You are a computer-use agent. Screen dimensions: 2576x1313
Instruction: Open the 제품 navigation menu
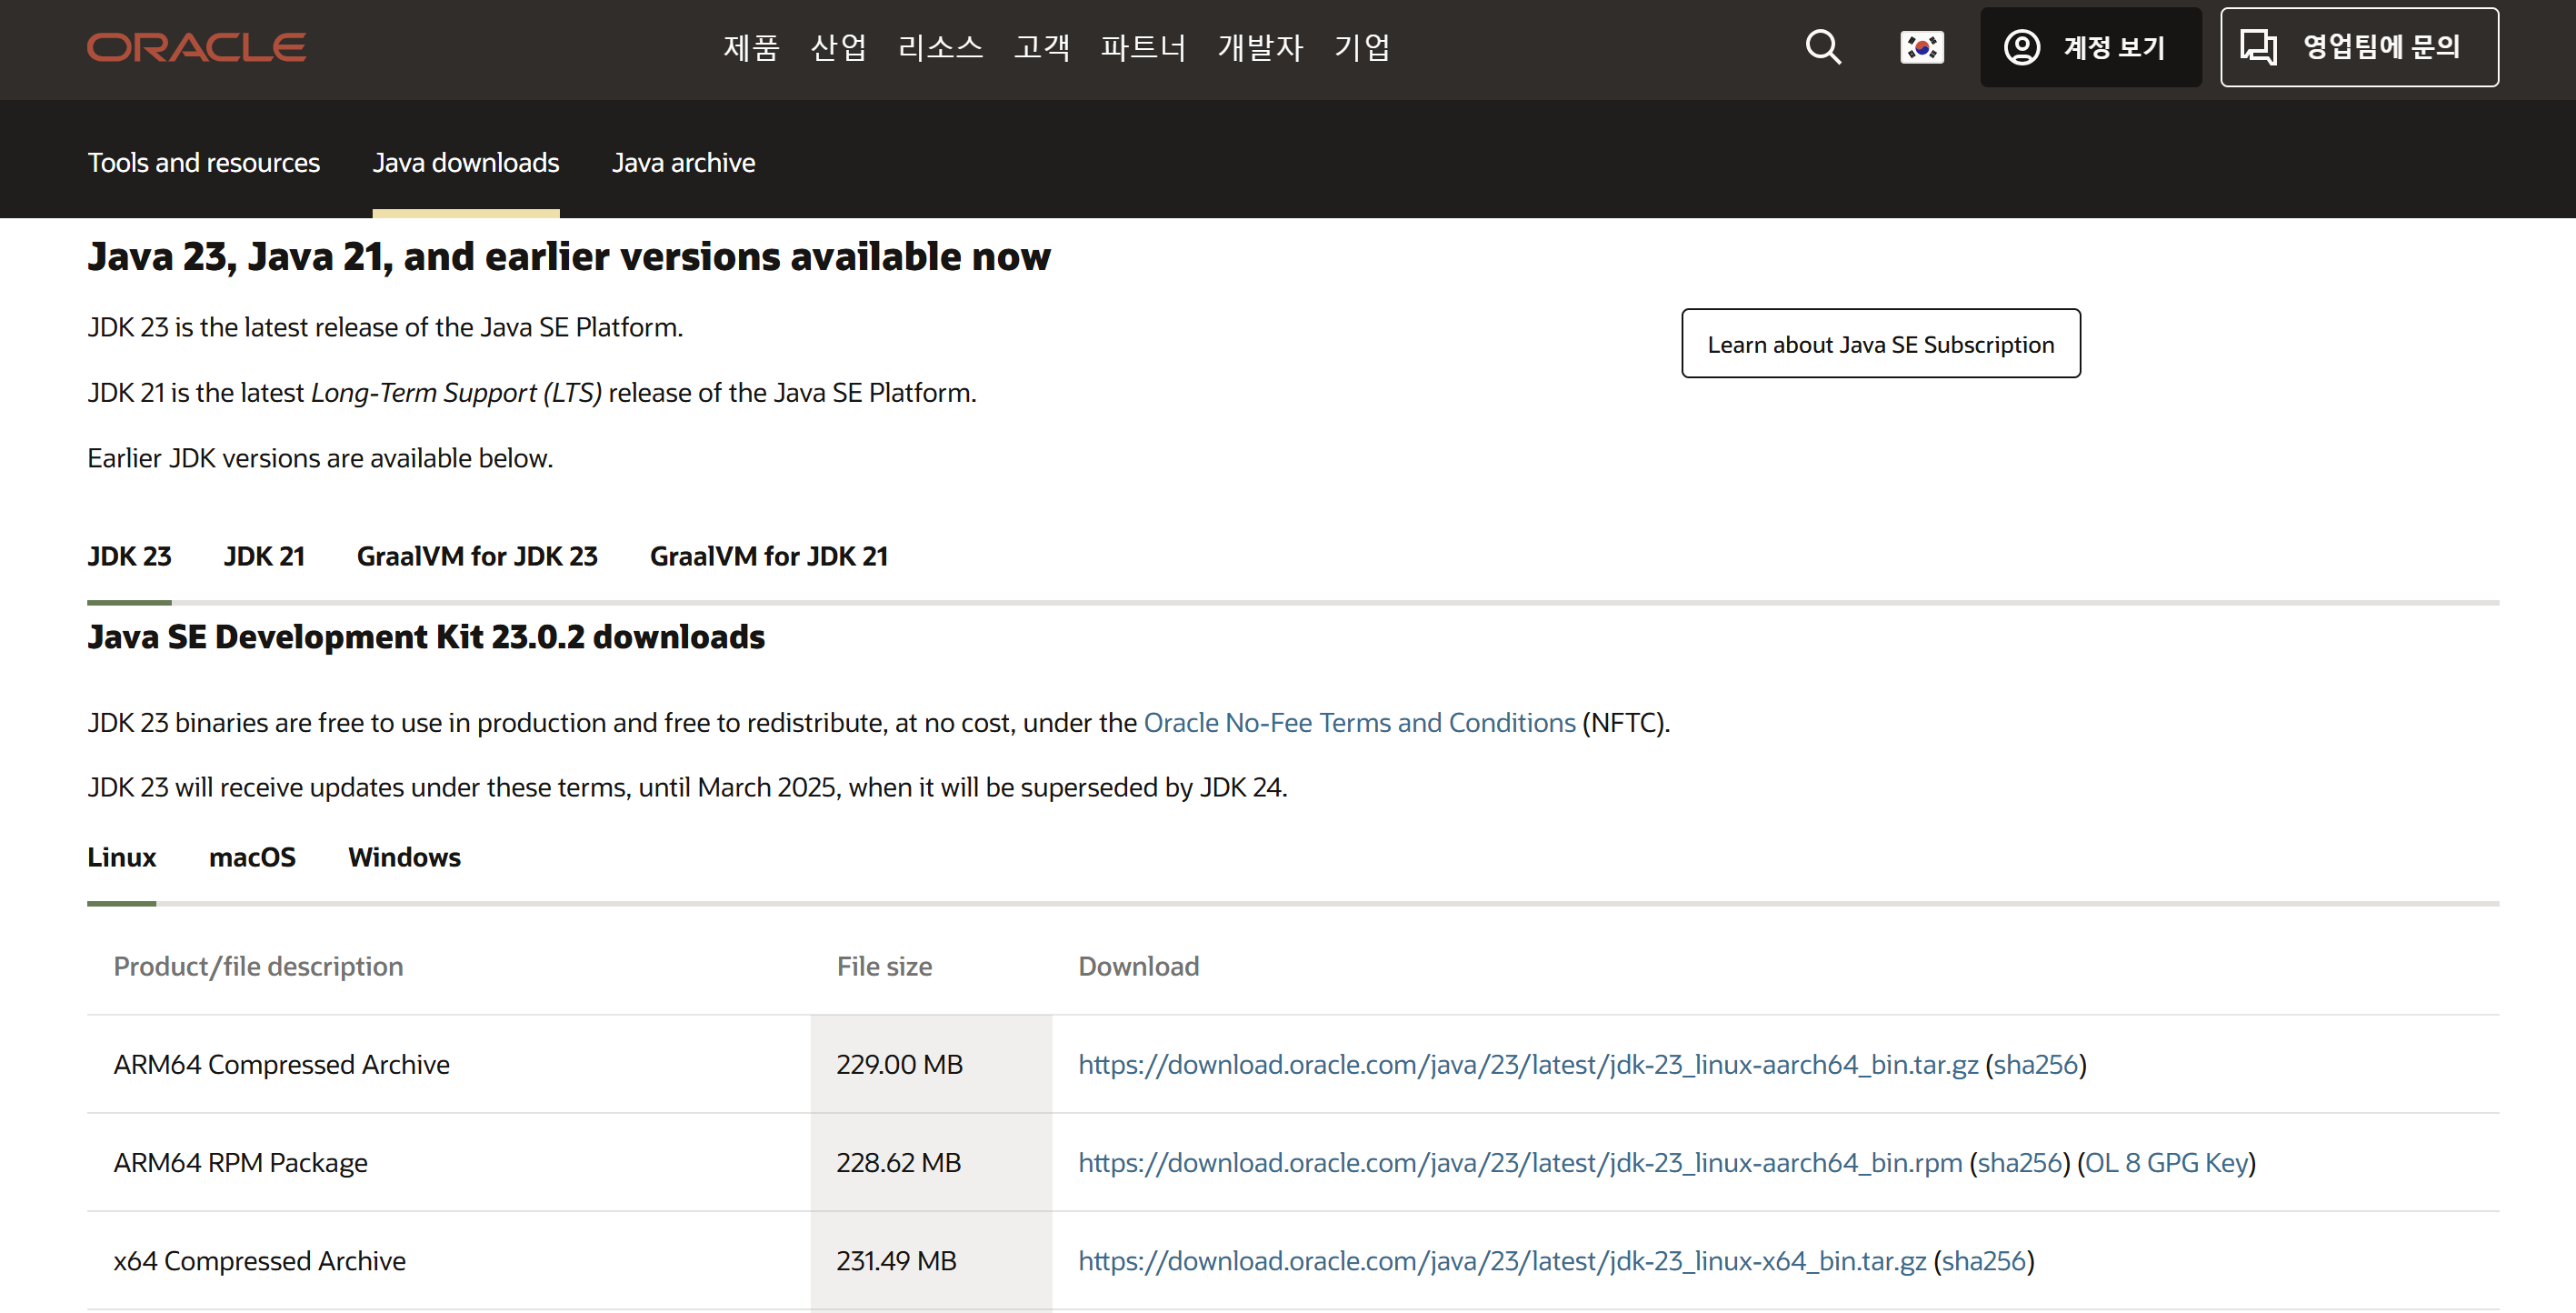751,47
